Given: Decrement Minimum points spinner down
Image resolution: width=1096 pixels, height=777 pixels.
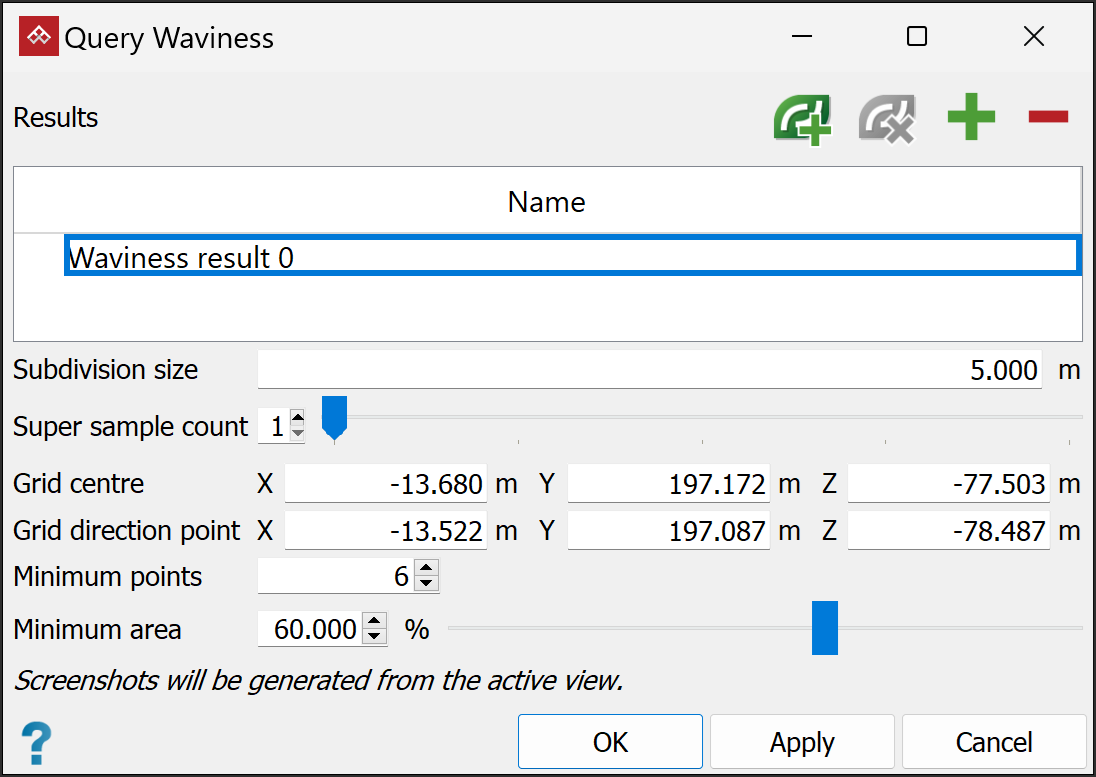Looking at the screenshot, I should 427,584.
